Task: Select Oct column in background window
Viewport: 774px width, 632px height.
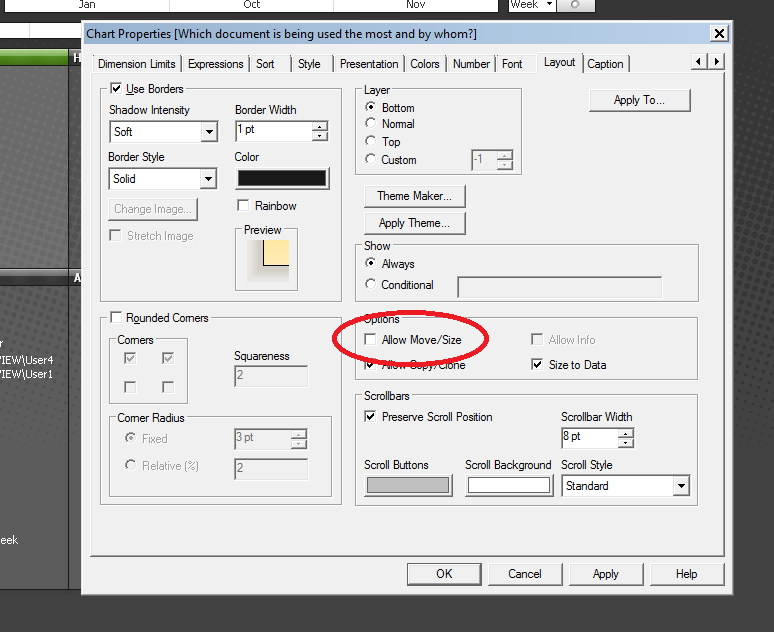Action: 251,5
